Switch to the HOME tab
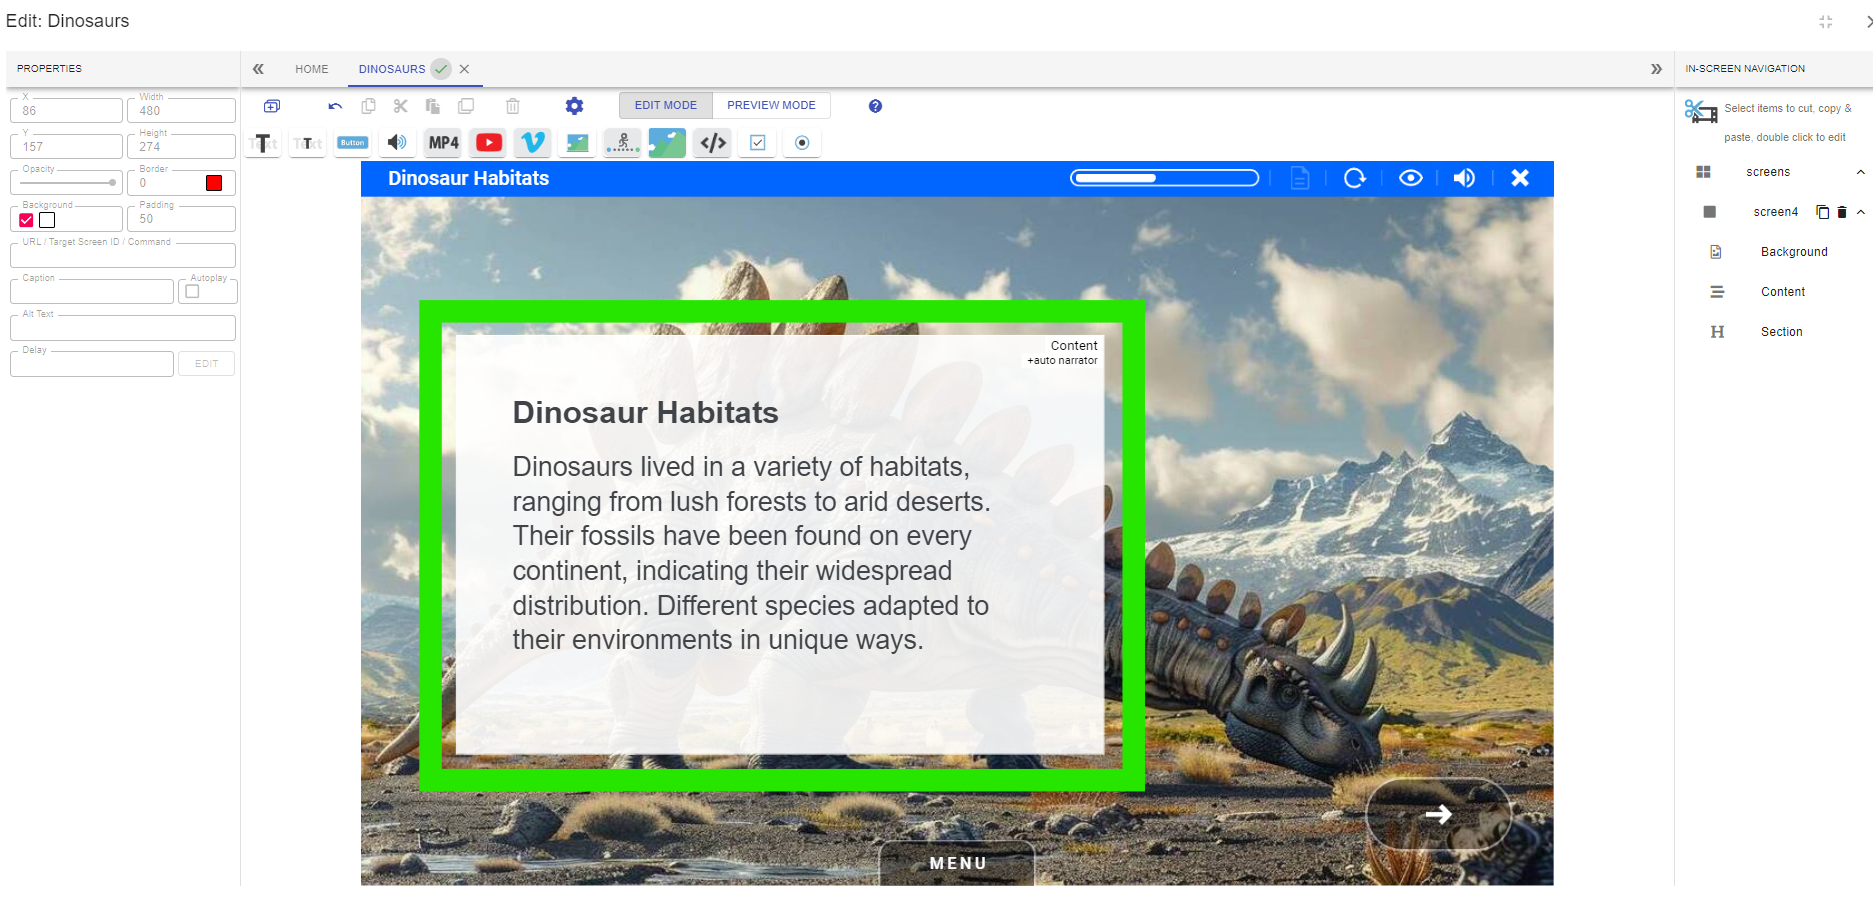The image size is (1873, 900). tap(312, 69)
